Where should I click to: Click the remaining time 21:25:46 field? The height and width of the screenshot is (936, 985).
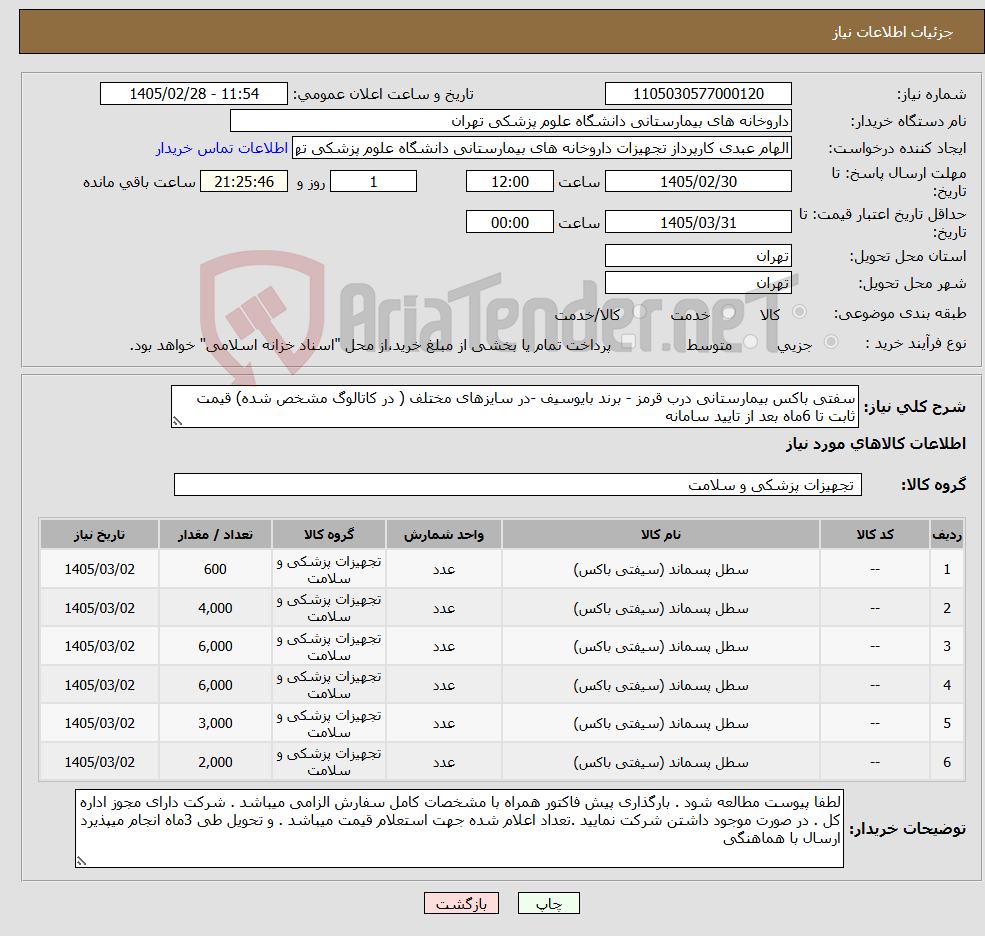(244, 182)
